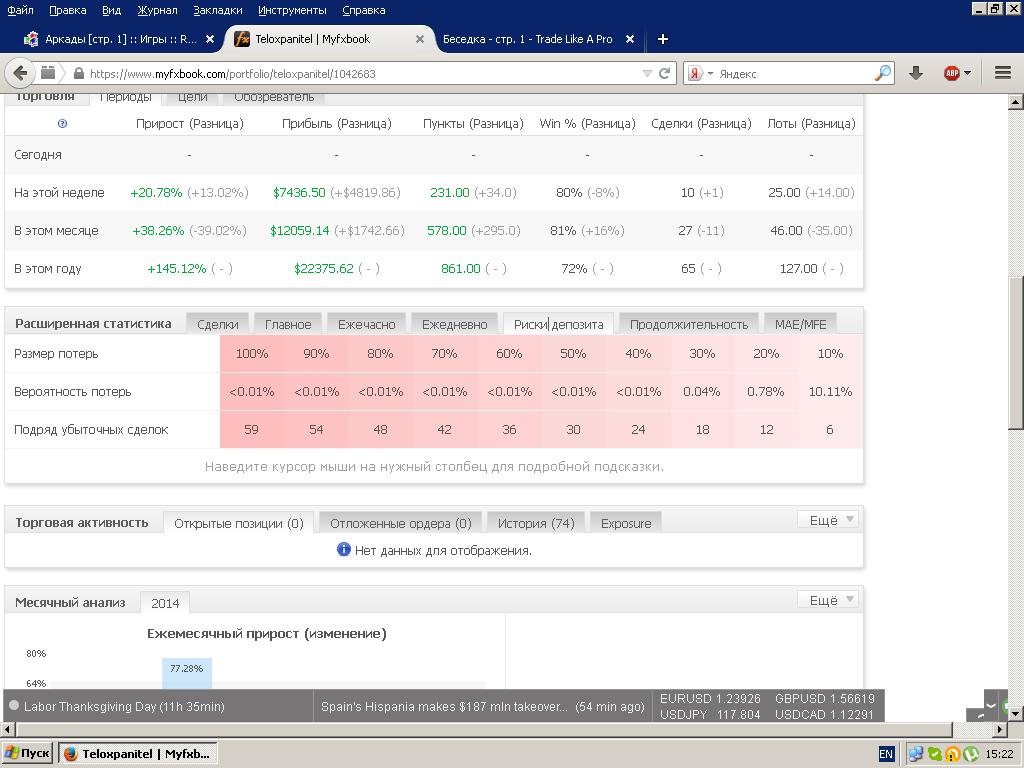Open the Labor Thanksgiving Day calendar event
1024x768 pixels.
(124, 706)
